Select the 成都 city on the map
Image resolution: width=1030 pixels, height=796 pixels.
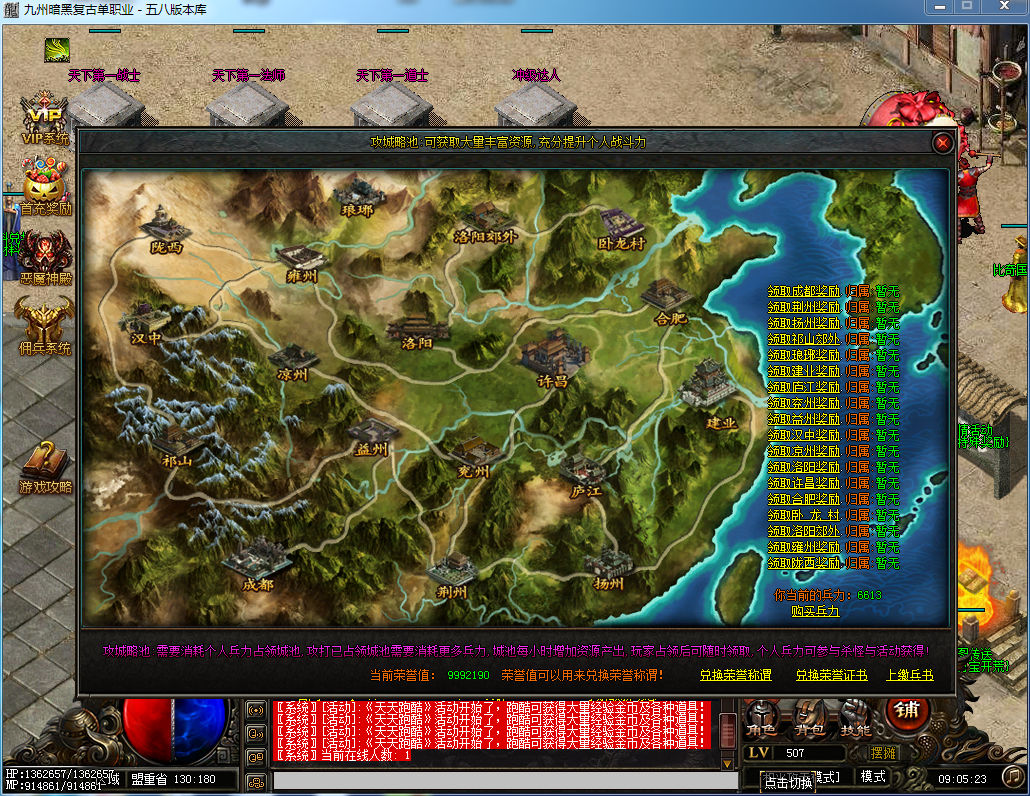[x=258, y=565]
